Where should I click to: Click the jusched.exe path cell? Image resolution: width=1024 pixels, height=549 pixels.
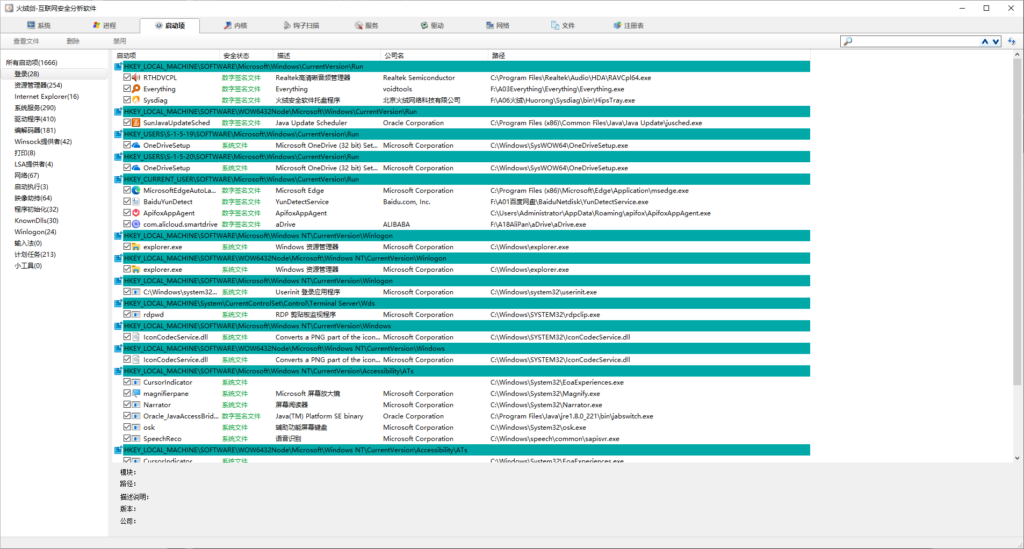click(596, 123)
